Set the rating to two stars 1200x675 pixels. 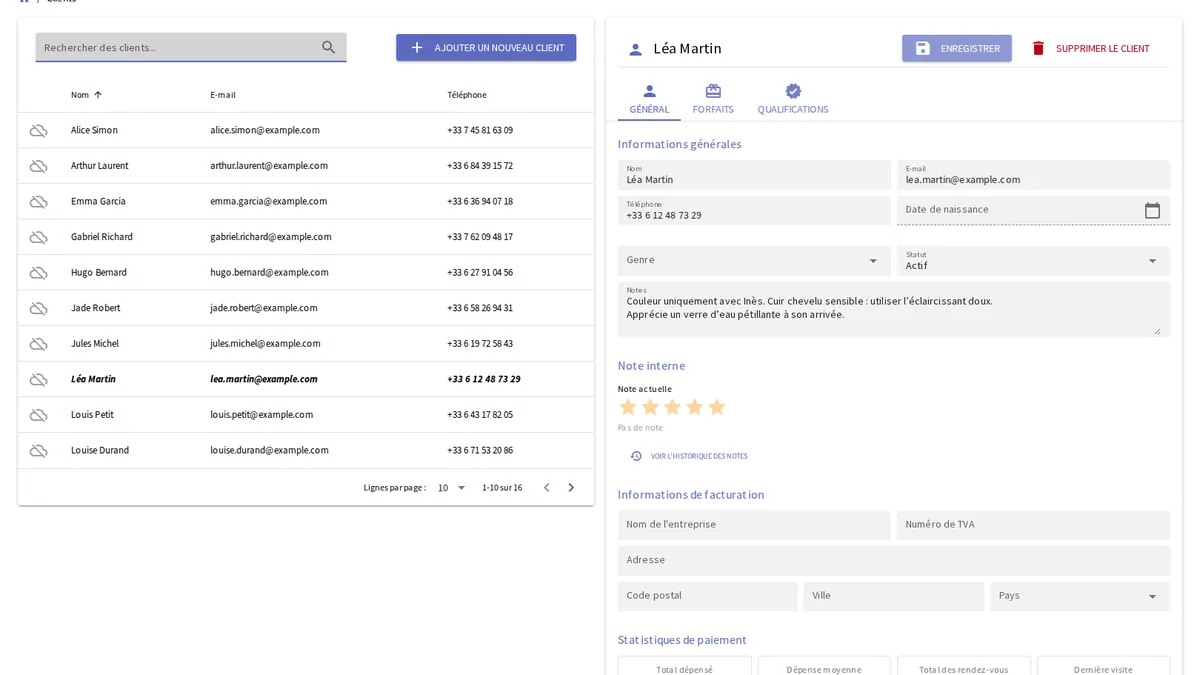(x=650, y=407)
